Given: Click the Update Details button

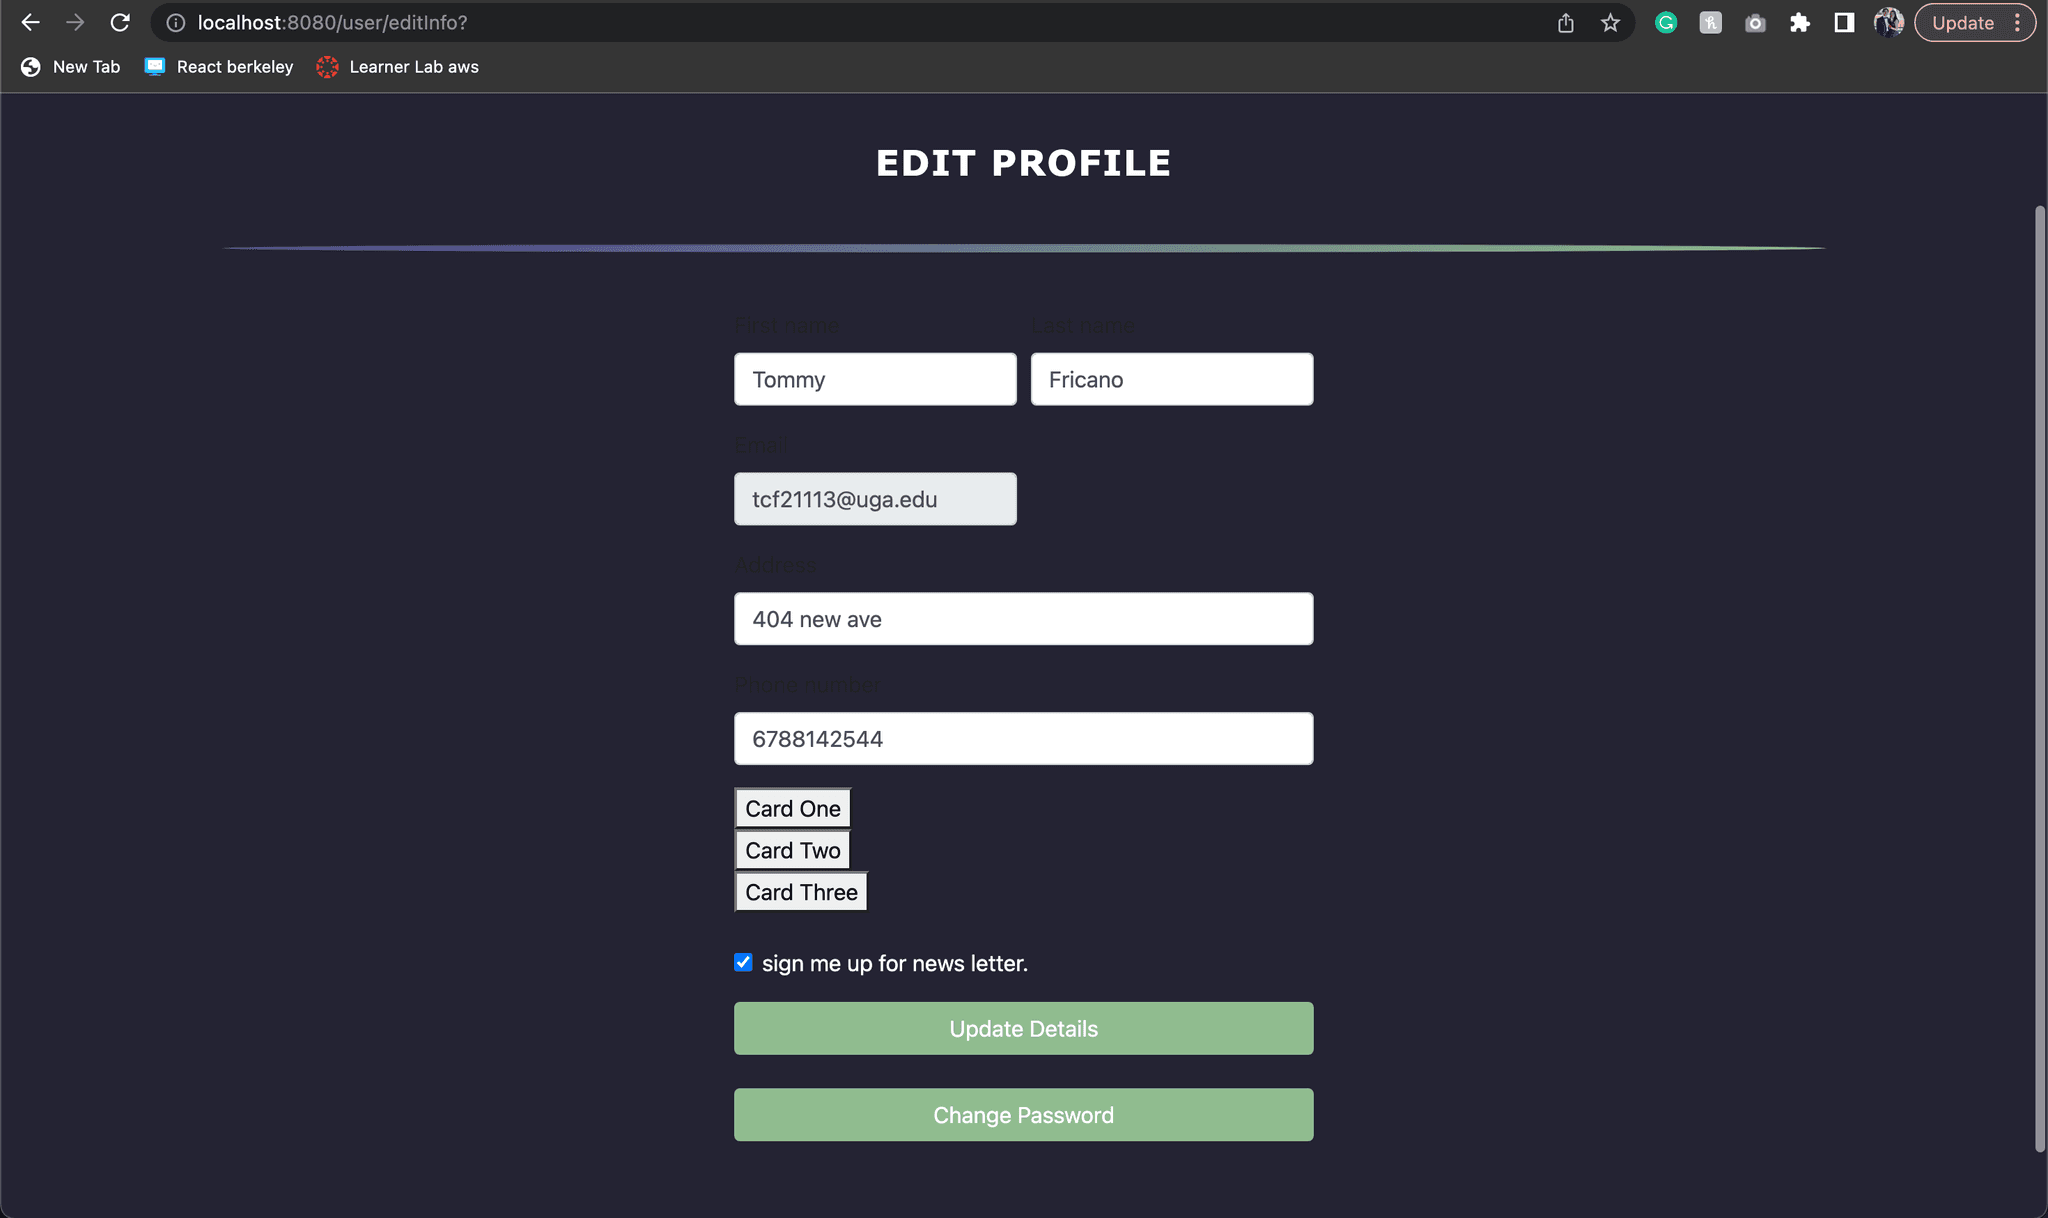Looking at the screenshot, I should point(1023,1028).
